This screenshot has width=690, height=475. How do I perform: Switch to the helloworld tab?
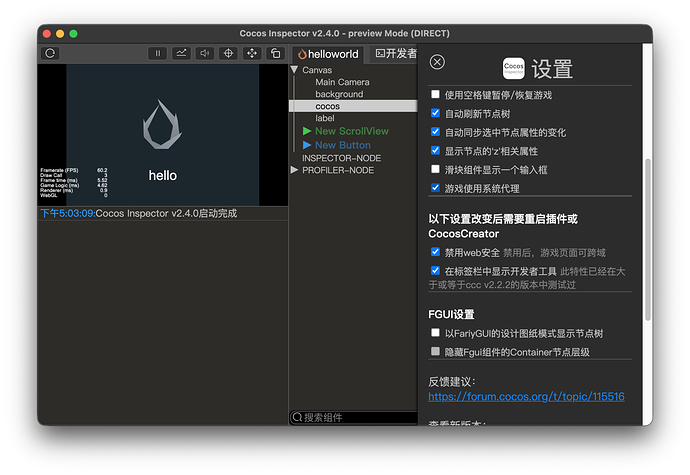tap(328, 54)
